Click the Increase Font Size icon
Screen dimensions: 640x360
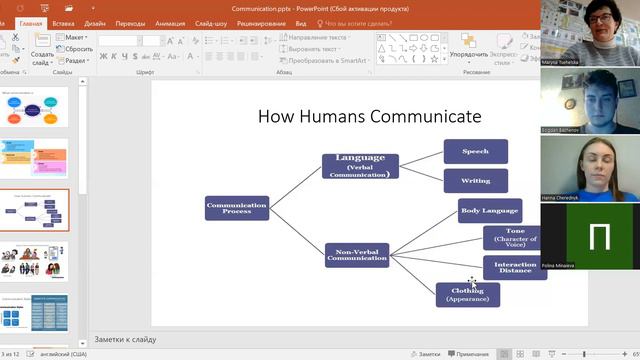pos(170,41)
